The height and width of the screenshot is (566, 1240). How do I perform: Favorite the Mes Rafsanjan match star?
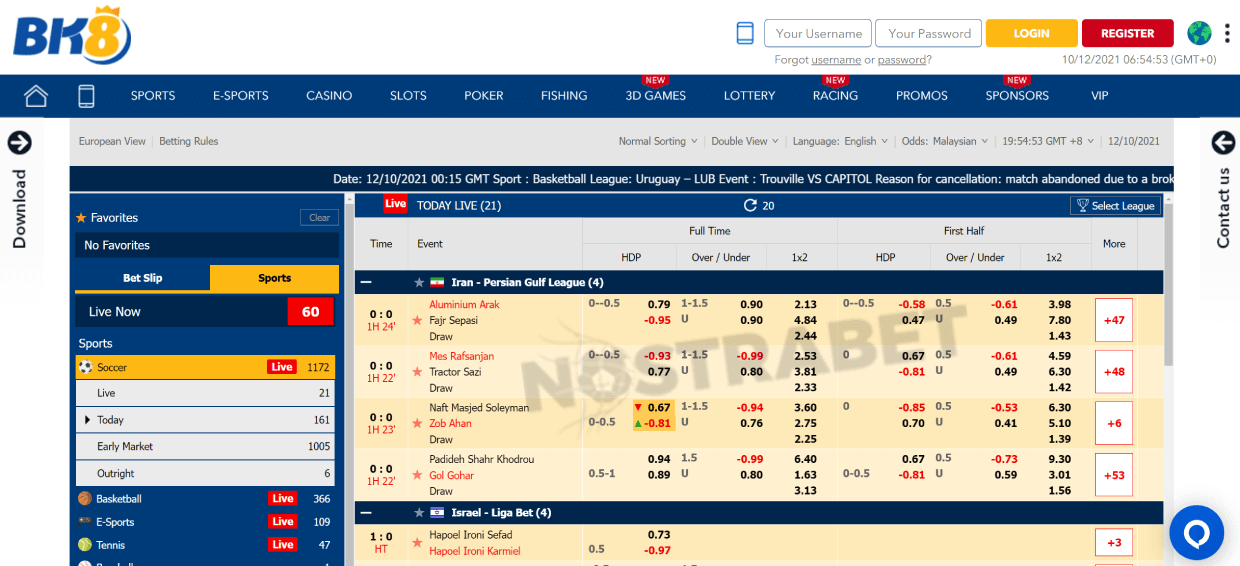click(x=417, y=372)
